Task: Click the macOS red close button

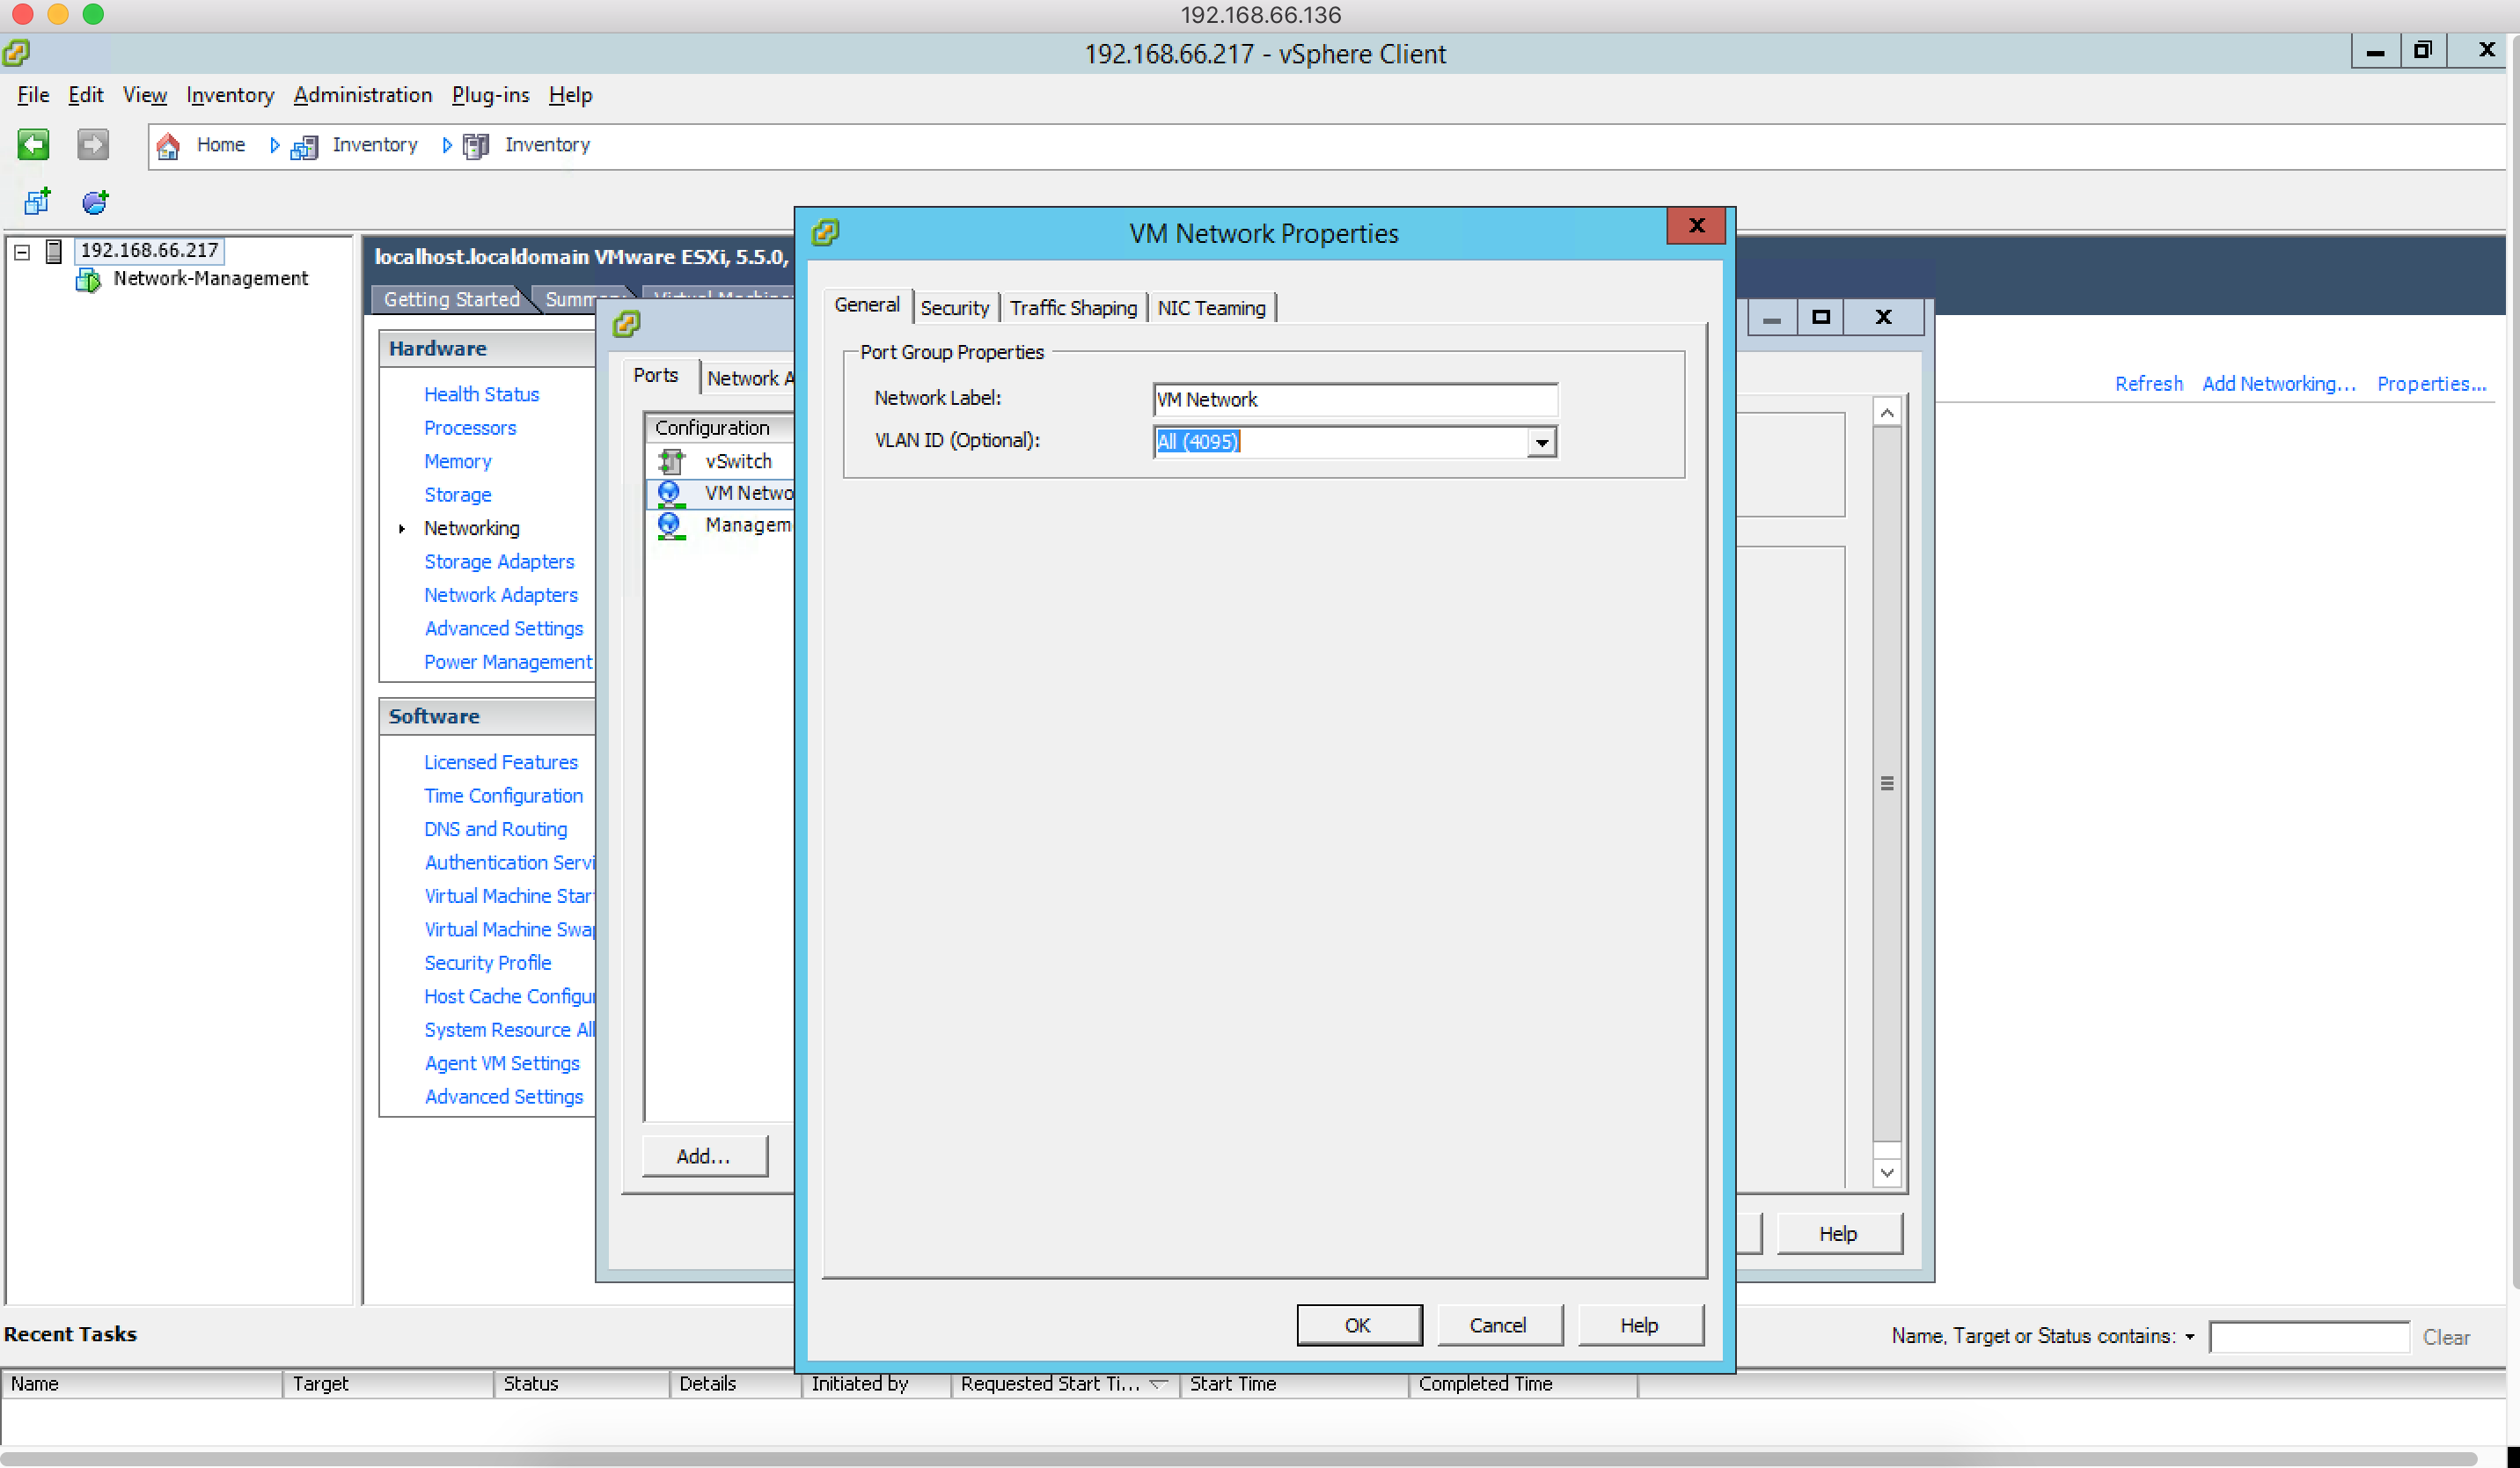Action: point(22,14)
